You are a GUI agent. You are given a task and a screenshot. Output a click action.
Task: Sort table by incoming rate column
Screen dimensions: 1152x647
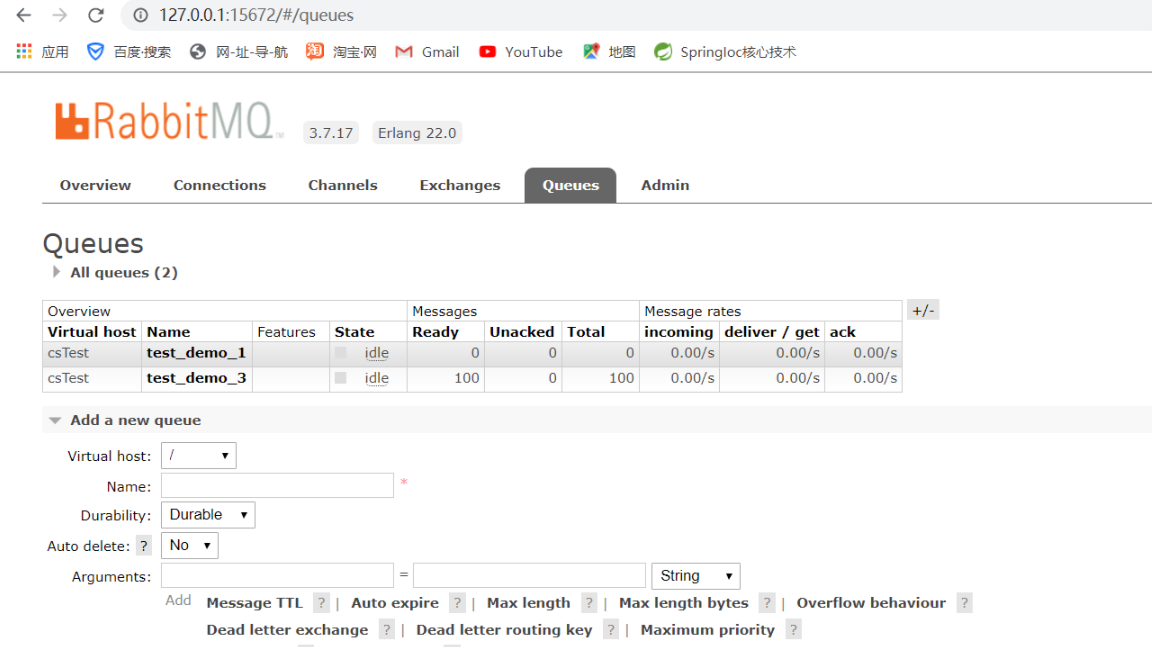(x=678, y=332)
